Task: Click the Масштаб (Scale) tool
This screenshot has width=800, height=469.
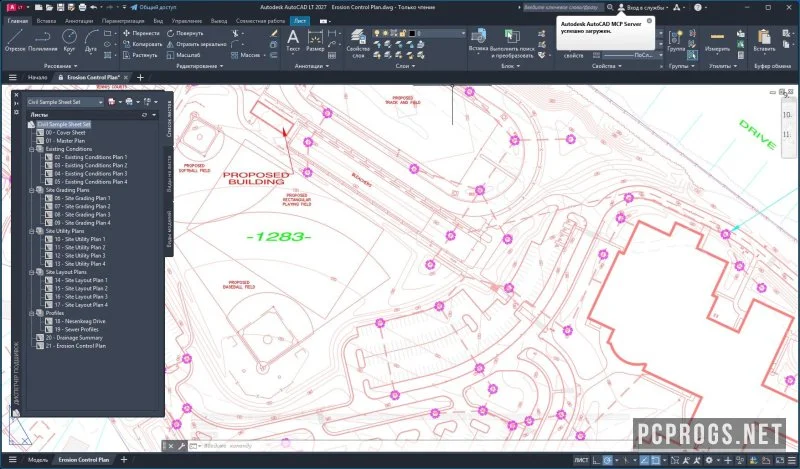Action: tap(183, 55)
